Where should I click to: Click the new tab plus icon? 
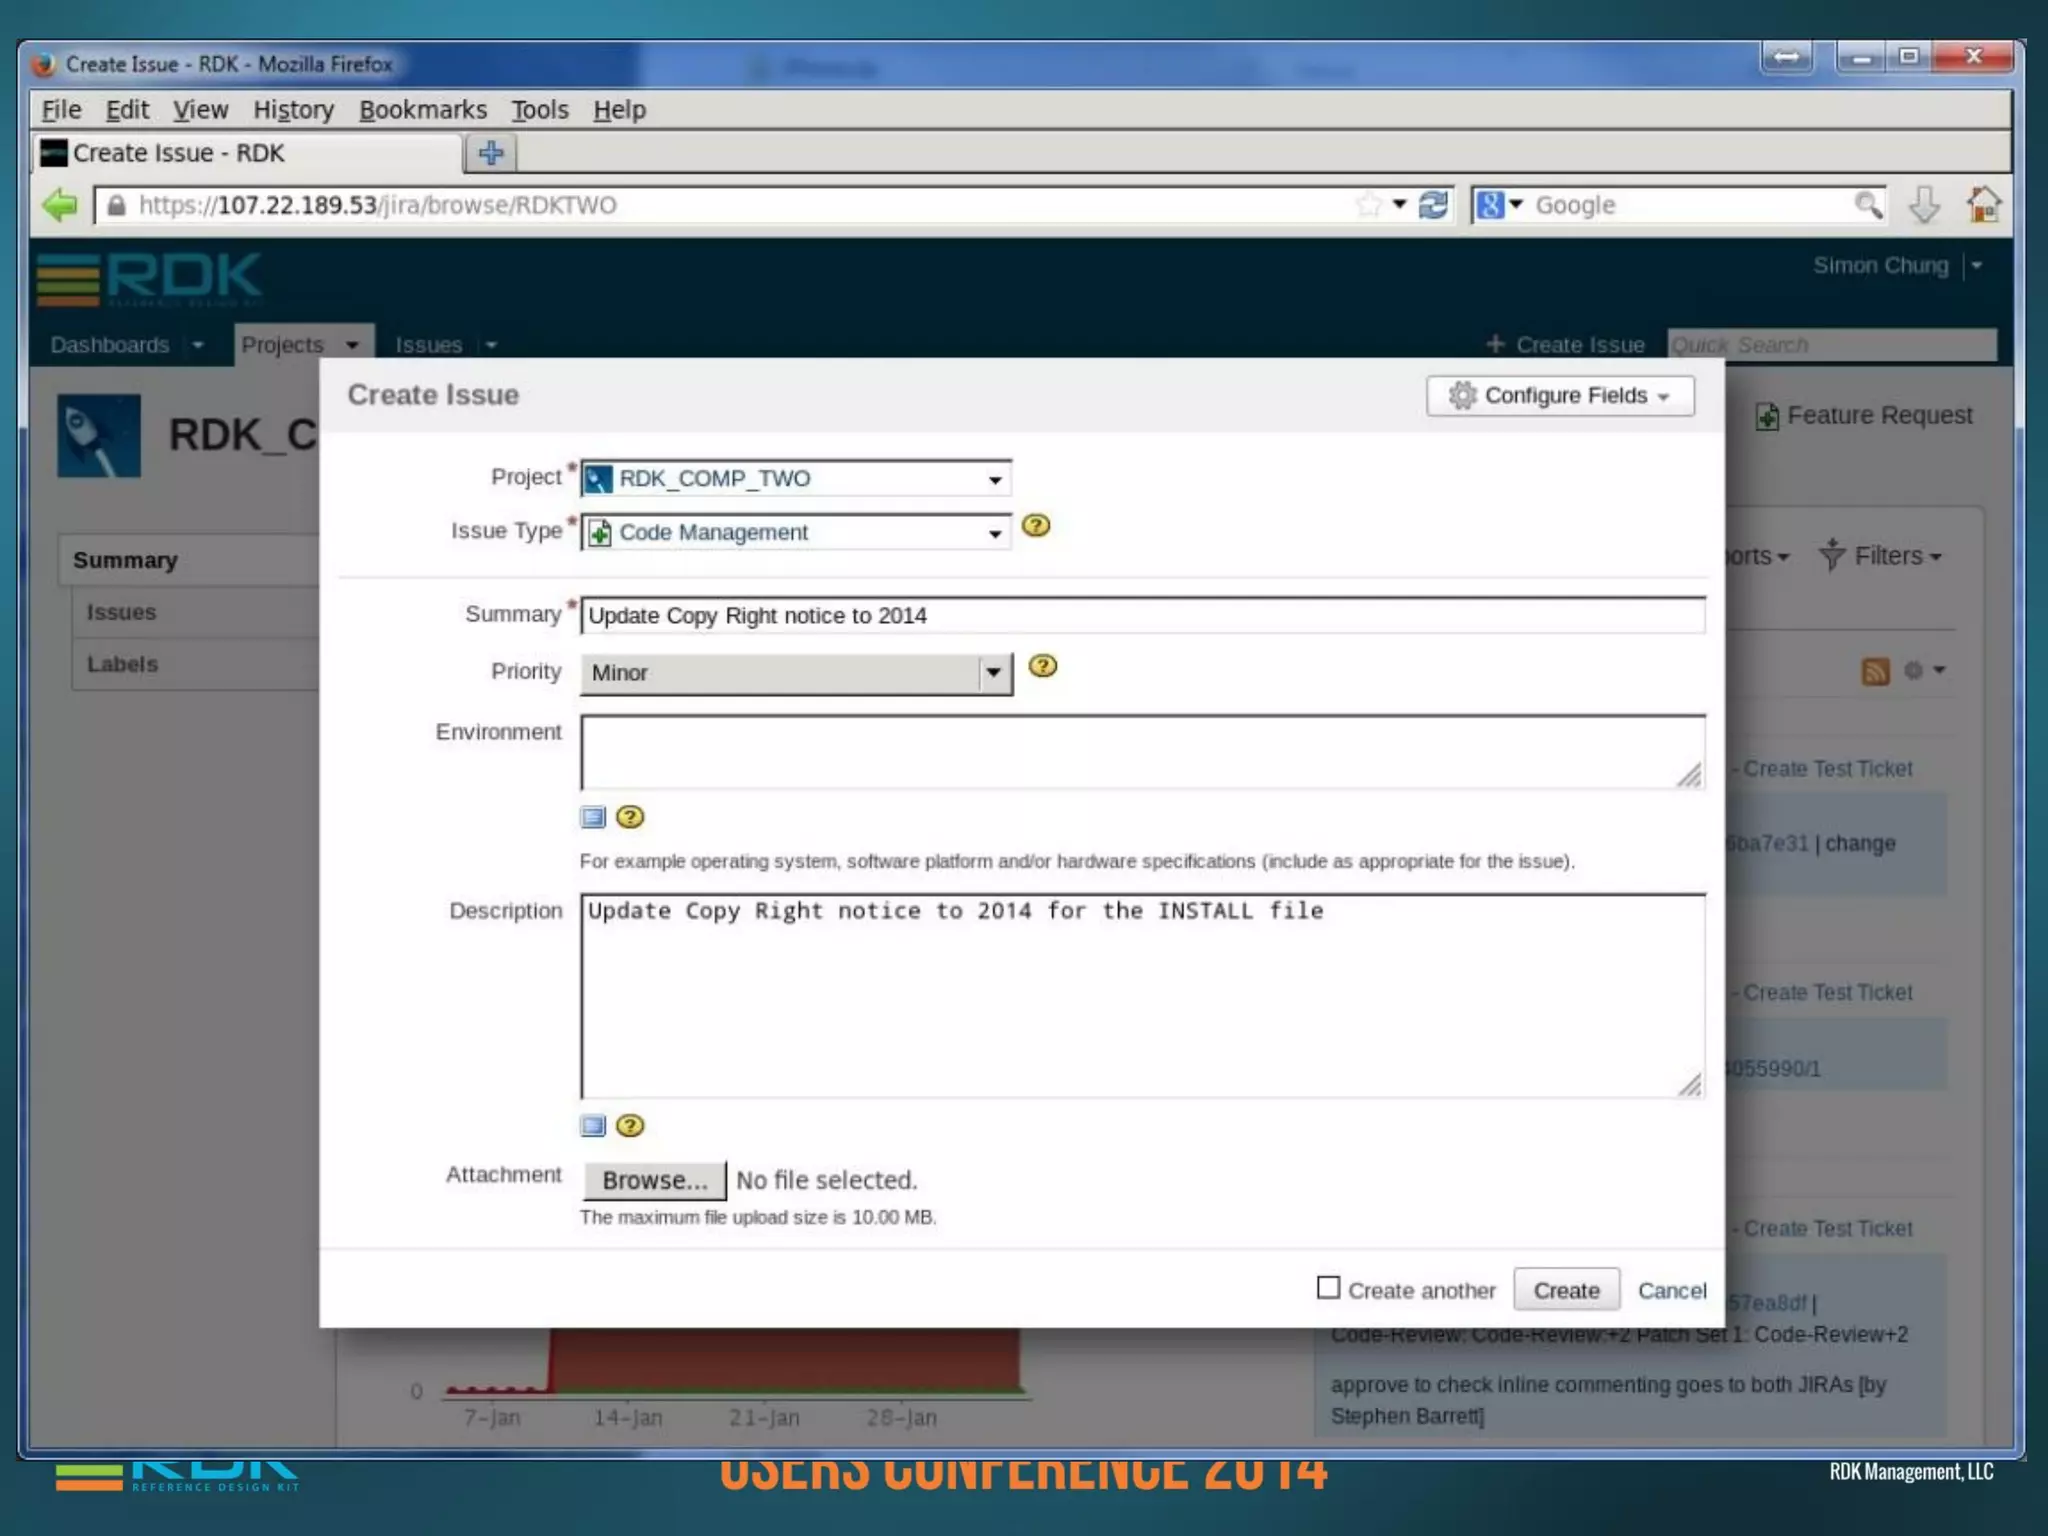[x=491, y=153]
